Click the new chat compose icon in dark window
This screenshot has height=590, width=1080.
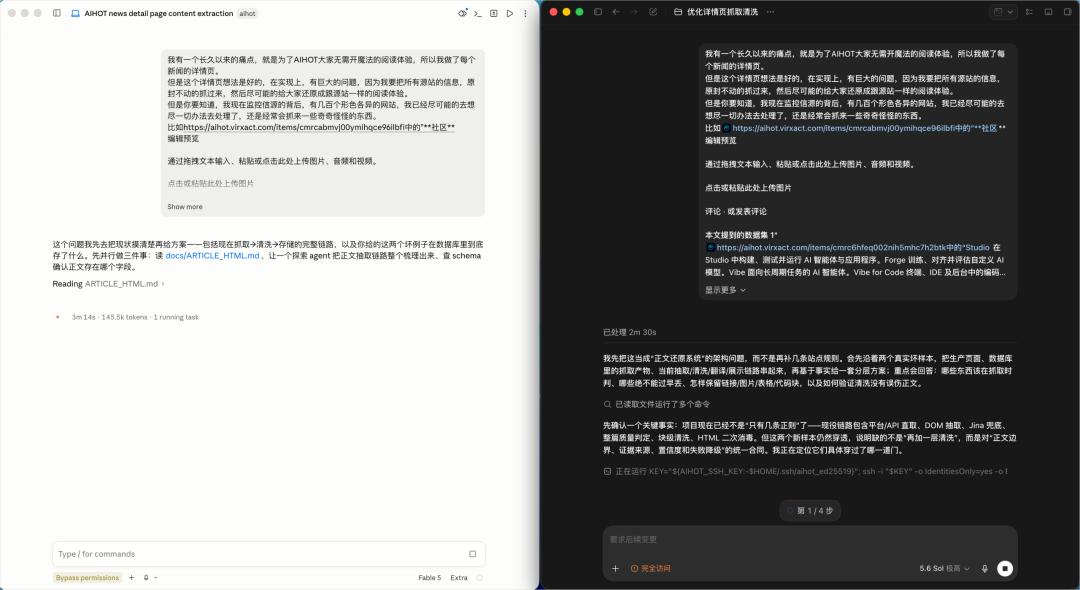coord(653,12)
